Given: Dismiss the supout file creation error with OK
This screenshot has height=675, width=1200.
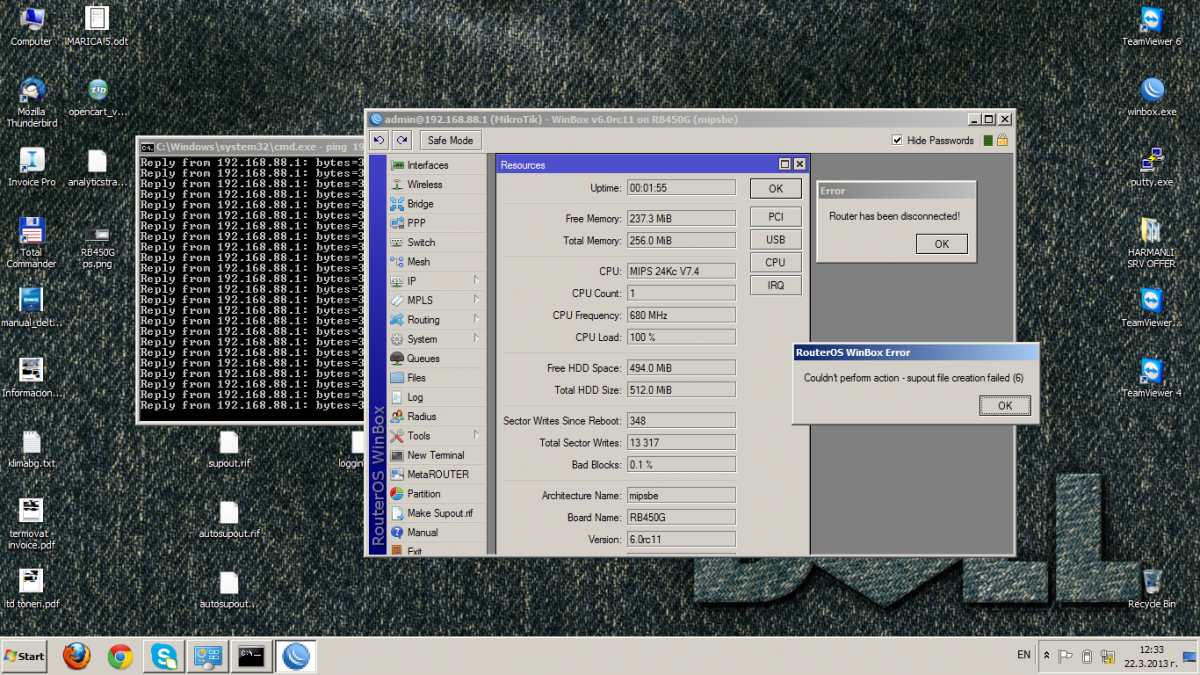Looking at the screenshot, I should pyautogui.click(x=1005, y=405).
